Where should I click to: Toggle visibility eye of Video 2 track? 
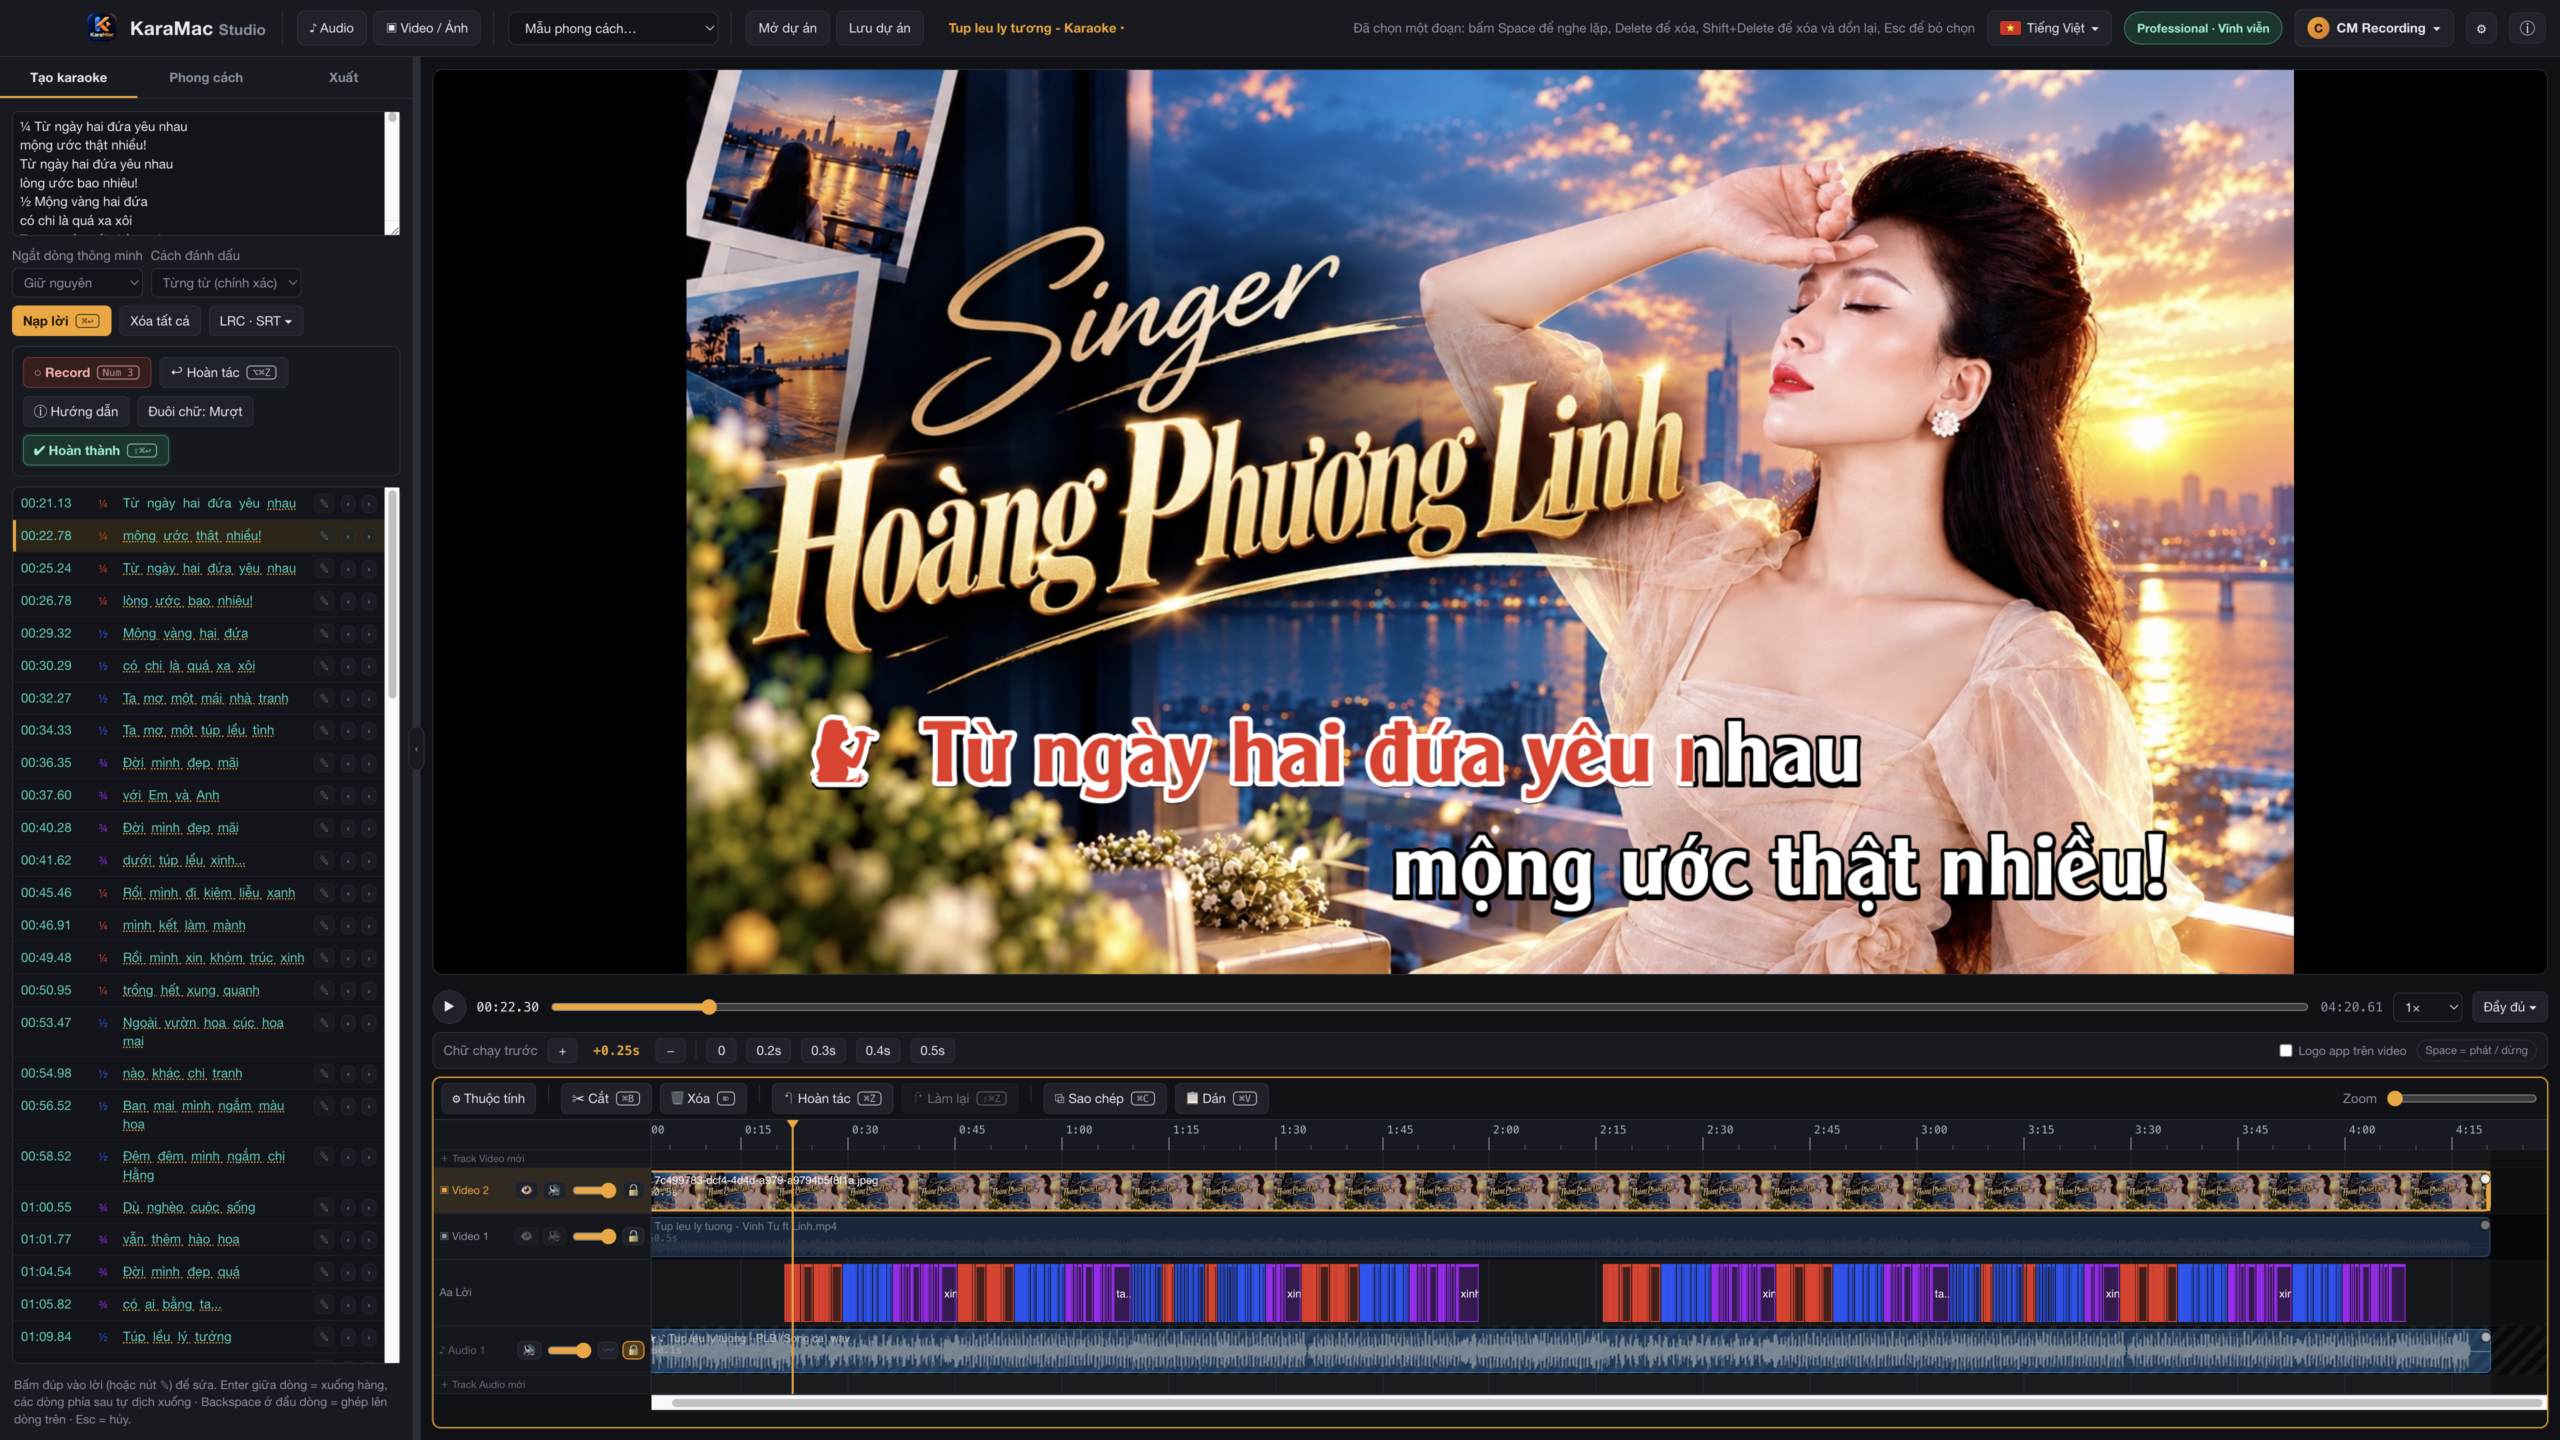click(526, 1190)
